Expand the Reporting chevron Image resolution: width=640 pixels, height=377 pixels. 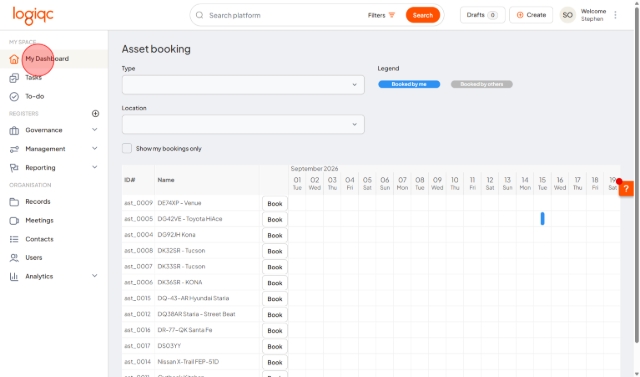pos(94,167)
